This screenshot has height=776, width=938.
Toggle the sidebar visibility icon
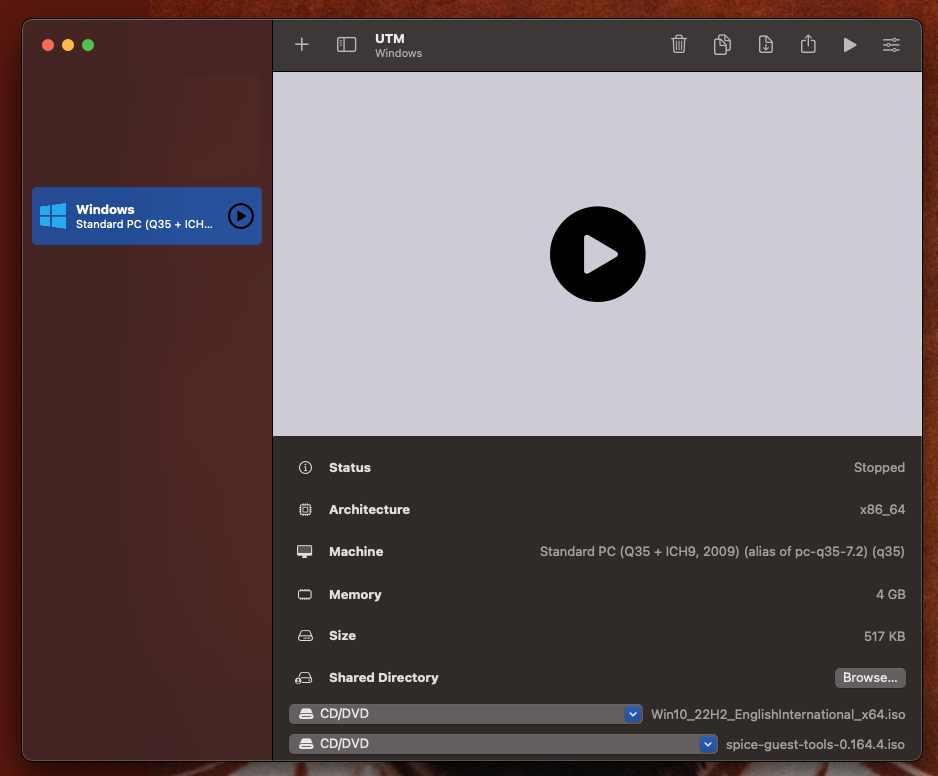pyautogui.click(x=346, y=44)
